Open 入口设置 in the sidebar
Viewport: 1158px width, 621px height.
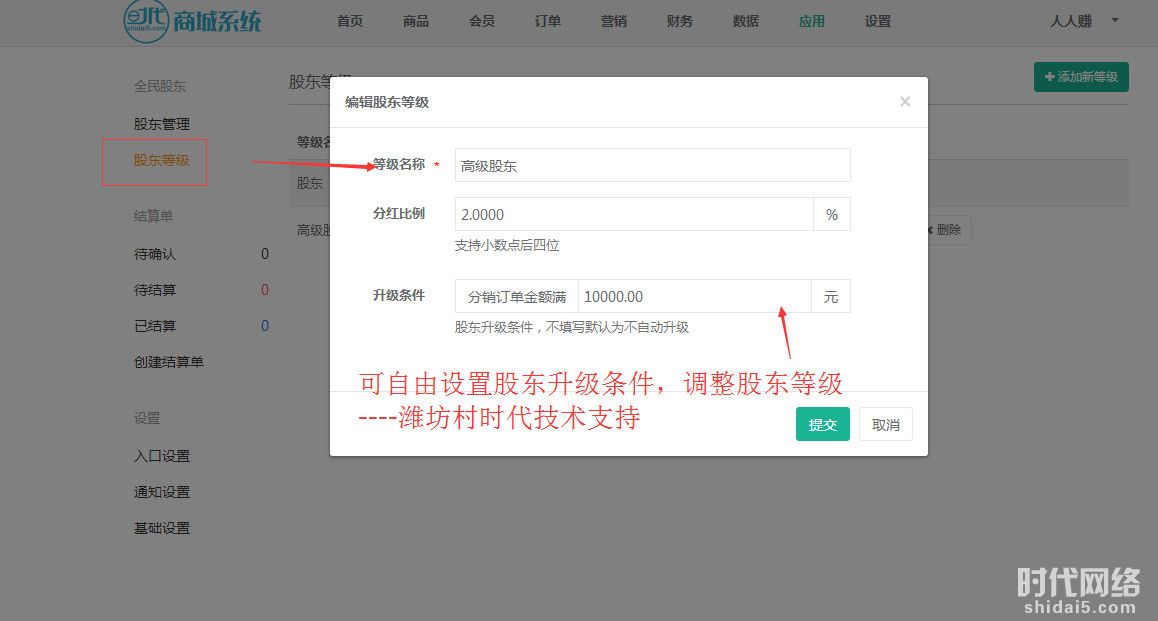[162, 456]
